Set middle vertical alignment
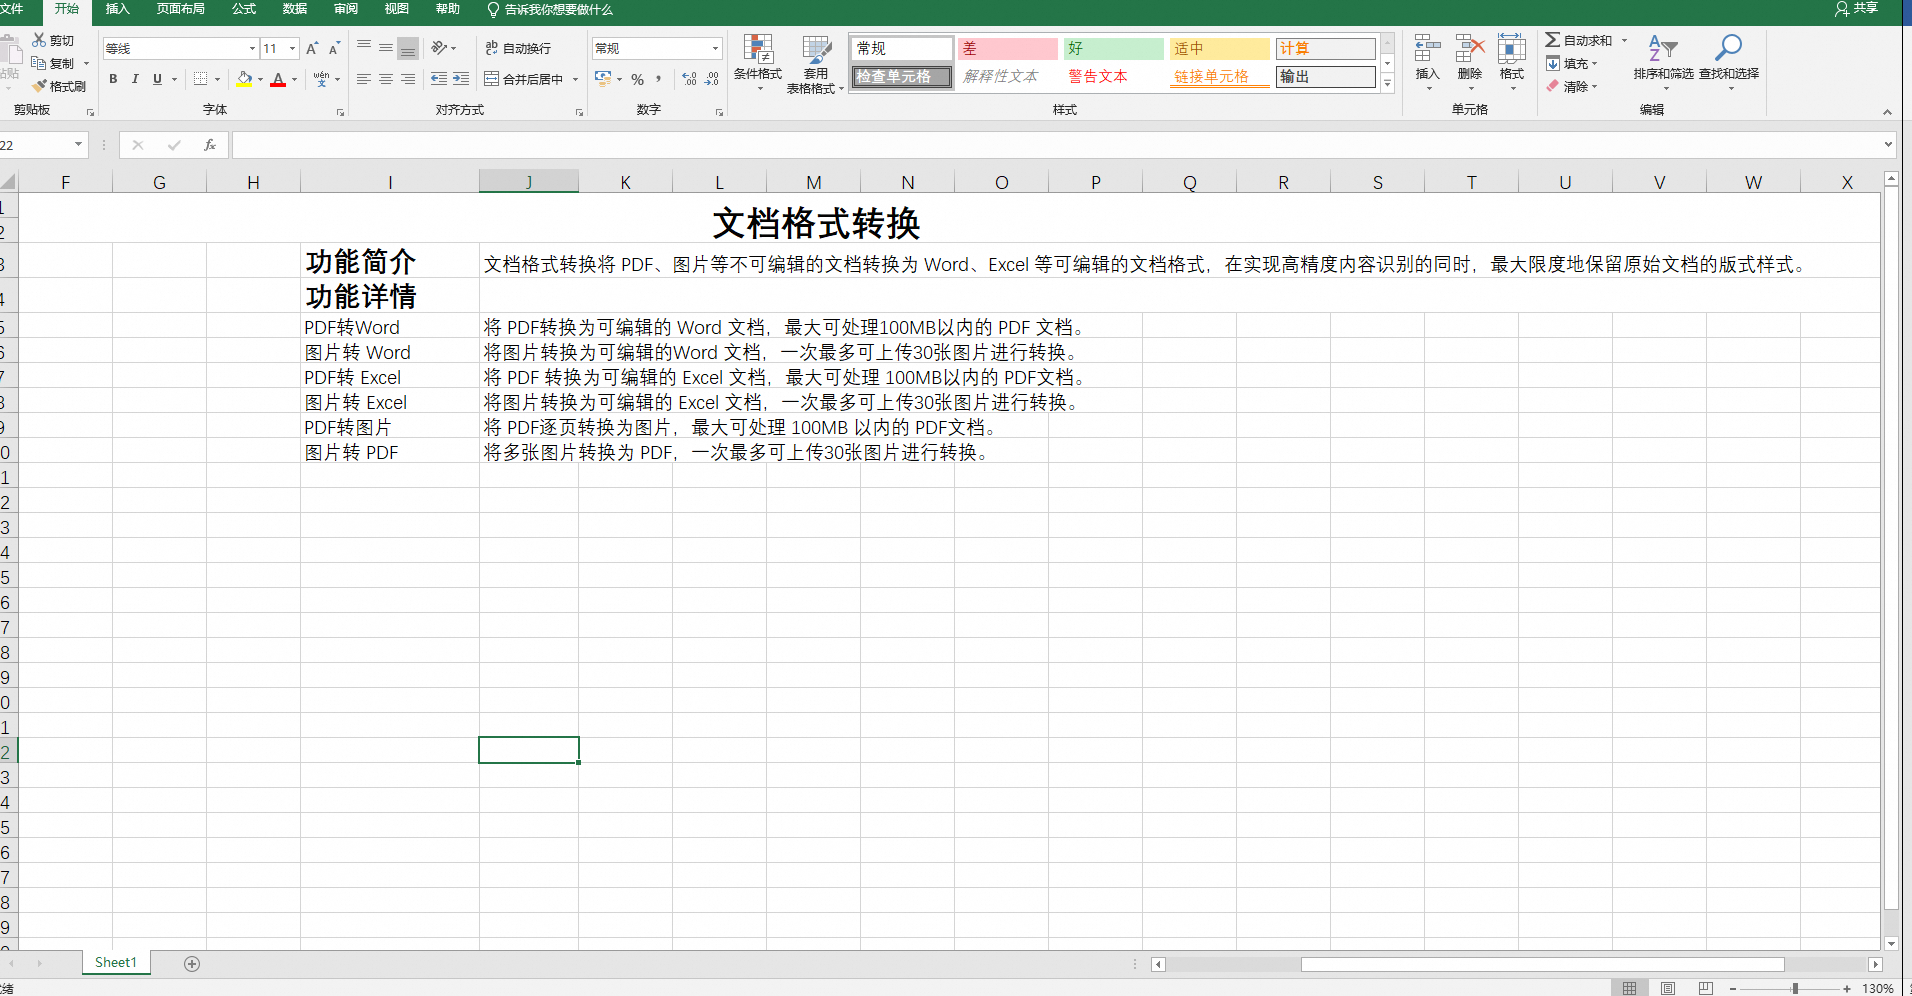This screenshot has width=1912, height=996. point(386,48)
